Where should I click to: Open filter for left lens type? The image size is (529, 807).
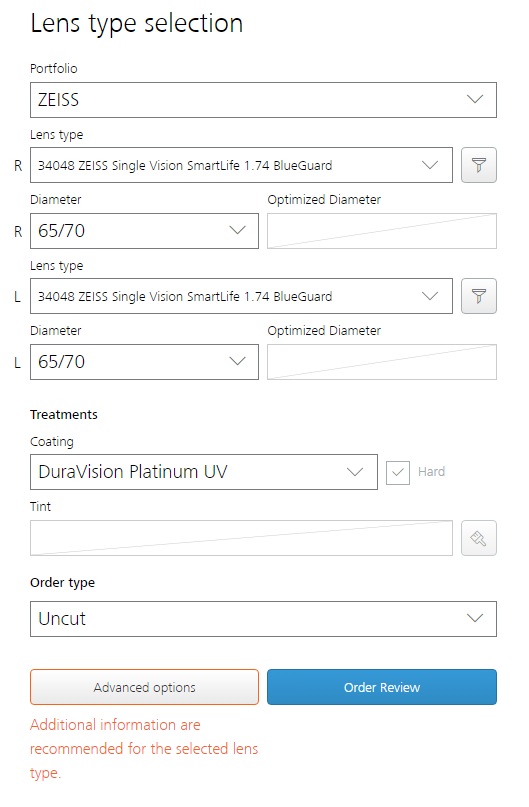pos(479,296)
